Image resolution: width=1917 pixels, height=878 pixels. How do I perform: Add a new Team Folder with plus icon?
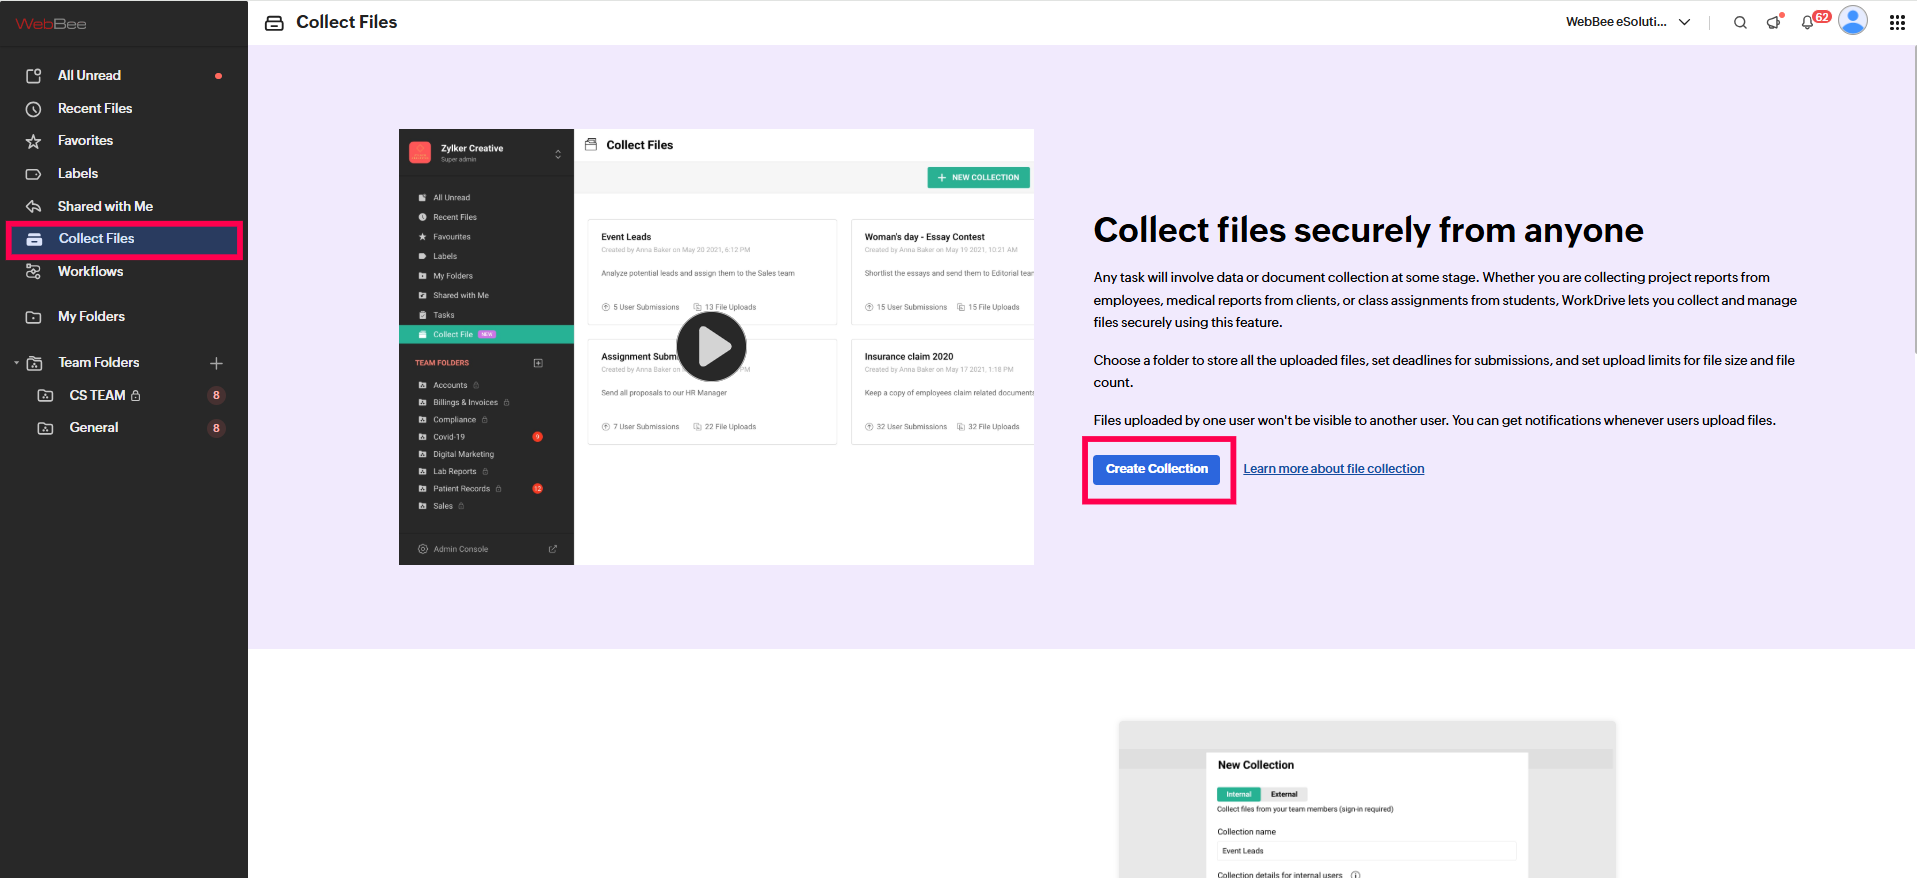click(x=216, y=363)
